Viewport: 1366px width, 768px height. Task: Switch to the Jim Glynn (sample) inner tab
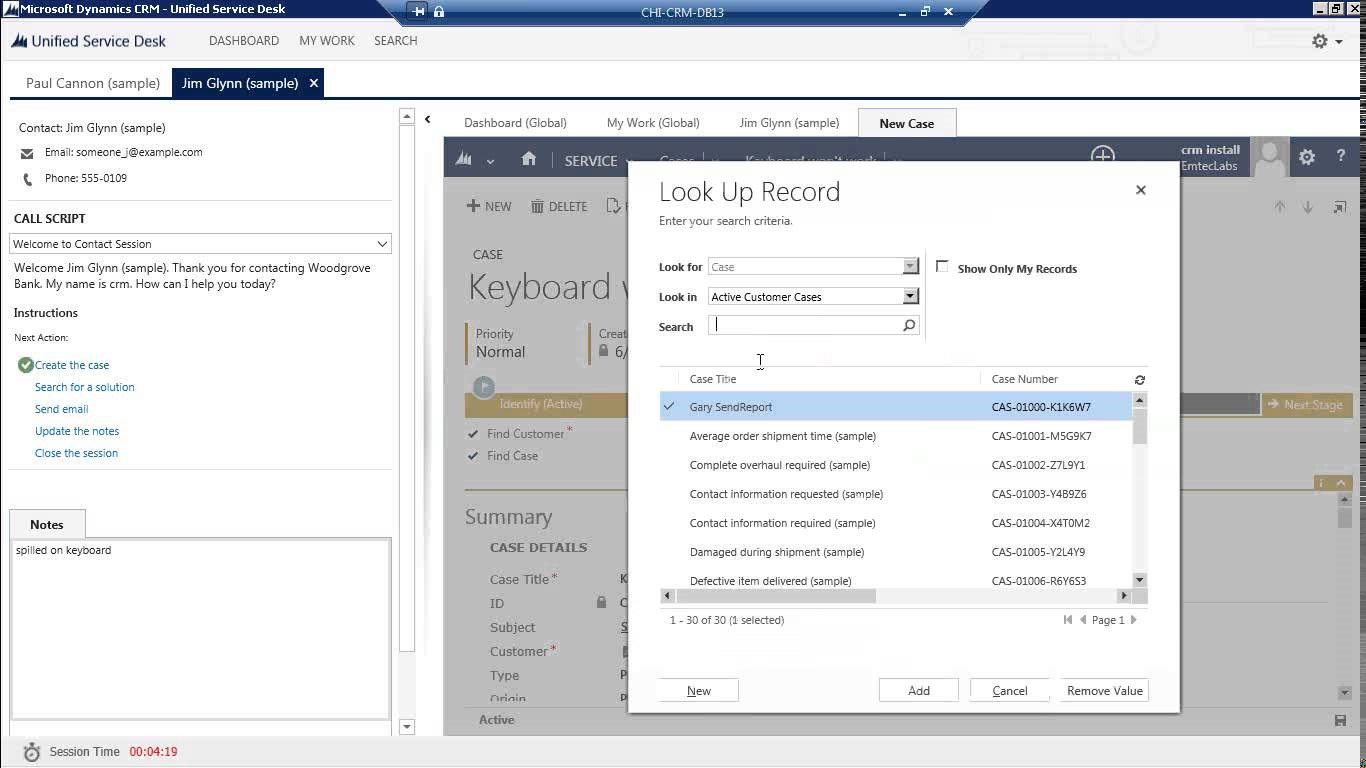click(789, 123)
